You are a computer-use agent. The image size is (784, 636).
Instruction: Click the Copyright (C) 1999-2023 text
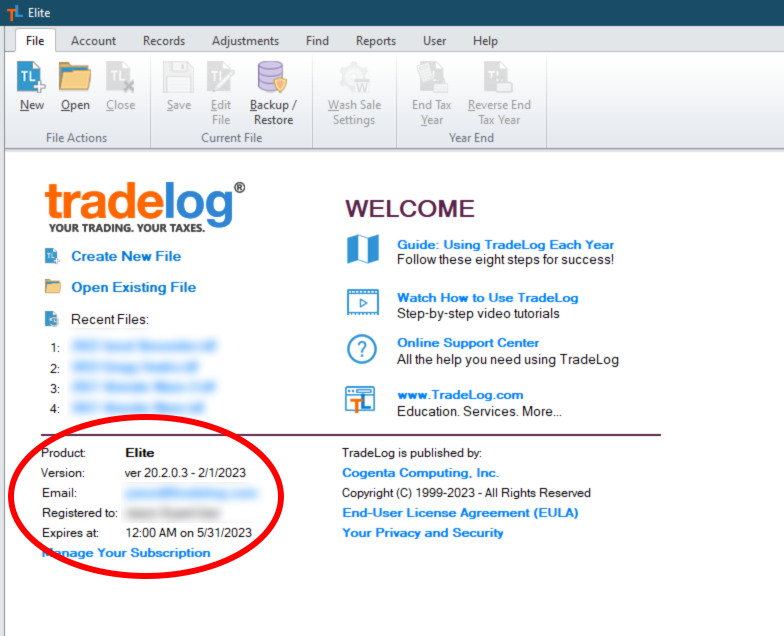coord(466,492)
